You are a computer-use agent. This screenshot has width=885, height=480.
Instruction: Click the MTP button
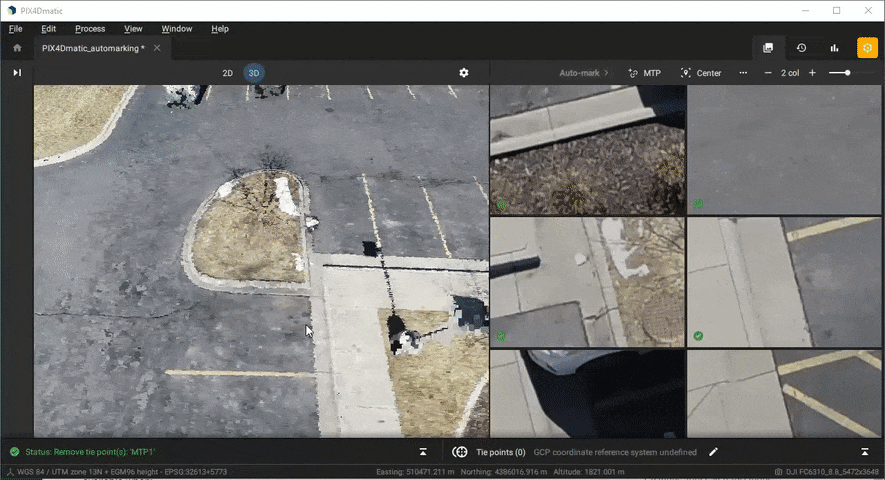click(x=644, y=73)
